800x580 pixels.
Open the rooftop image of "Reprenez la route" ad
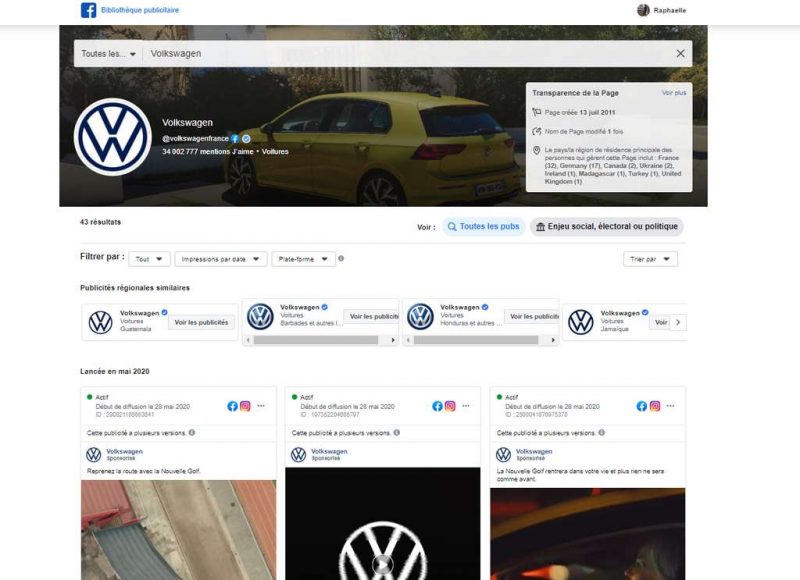coord(179,530)
